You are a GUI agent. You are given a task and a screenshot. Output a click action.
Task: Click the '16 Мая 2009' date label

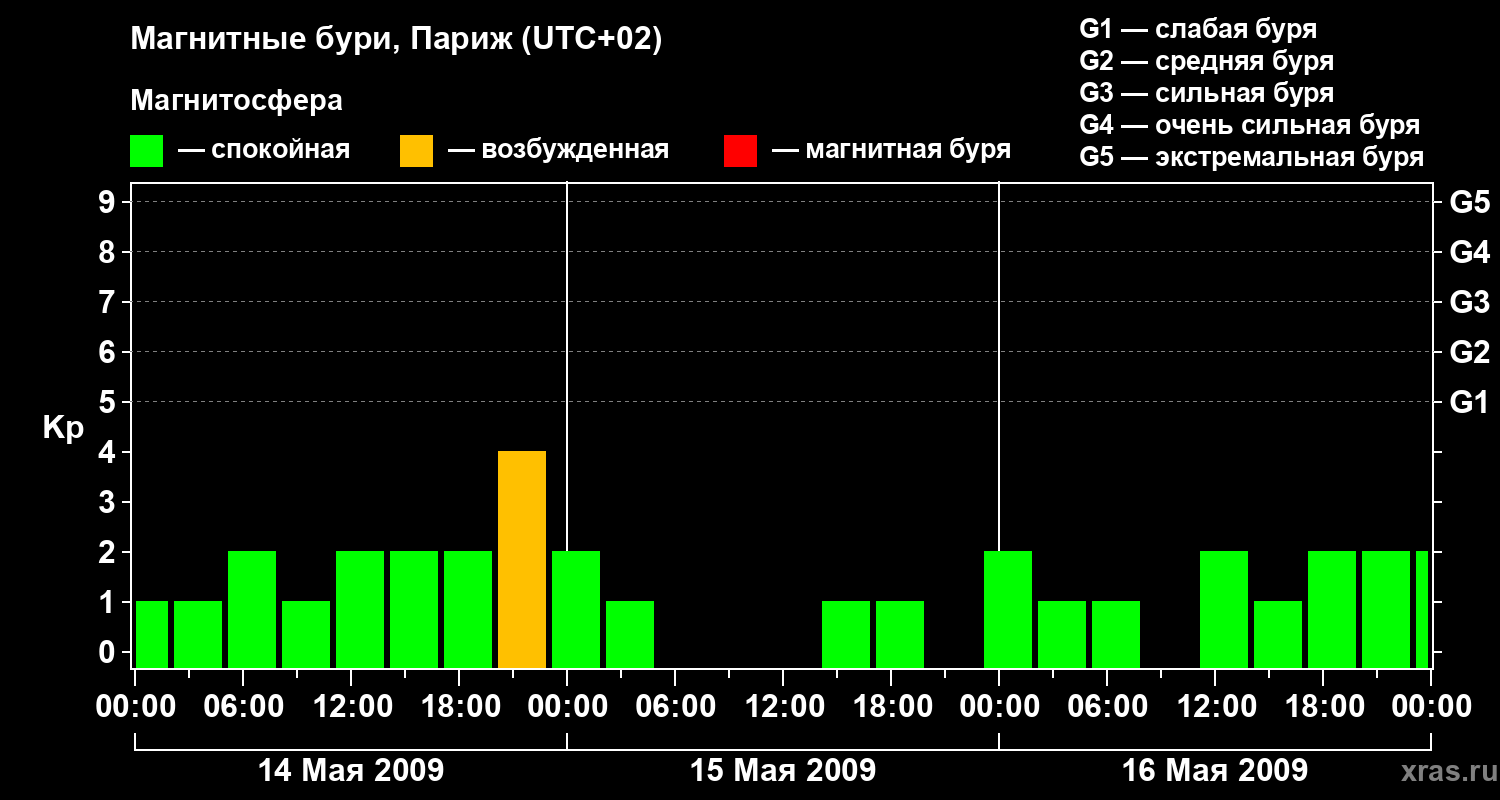tap(1215, 770)
